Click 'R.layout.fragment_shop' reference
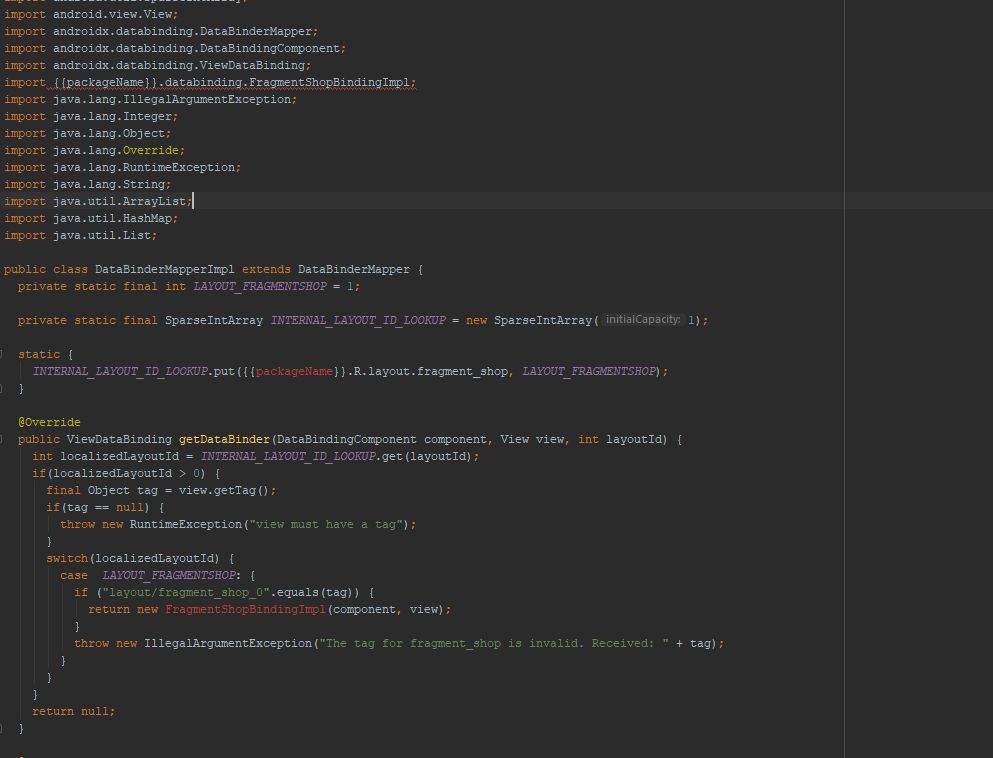Screen dimensions: 993x758 431,372
